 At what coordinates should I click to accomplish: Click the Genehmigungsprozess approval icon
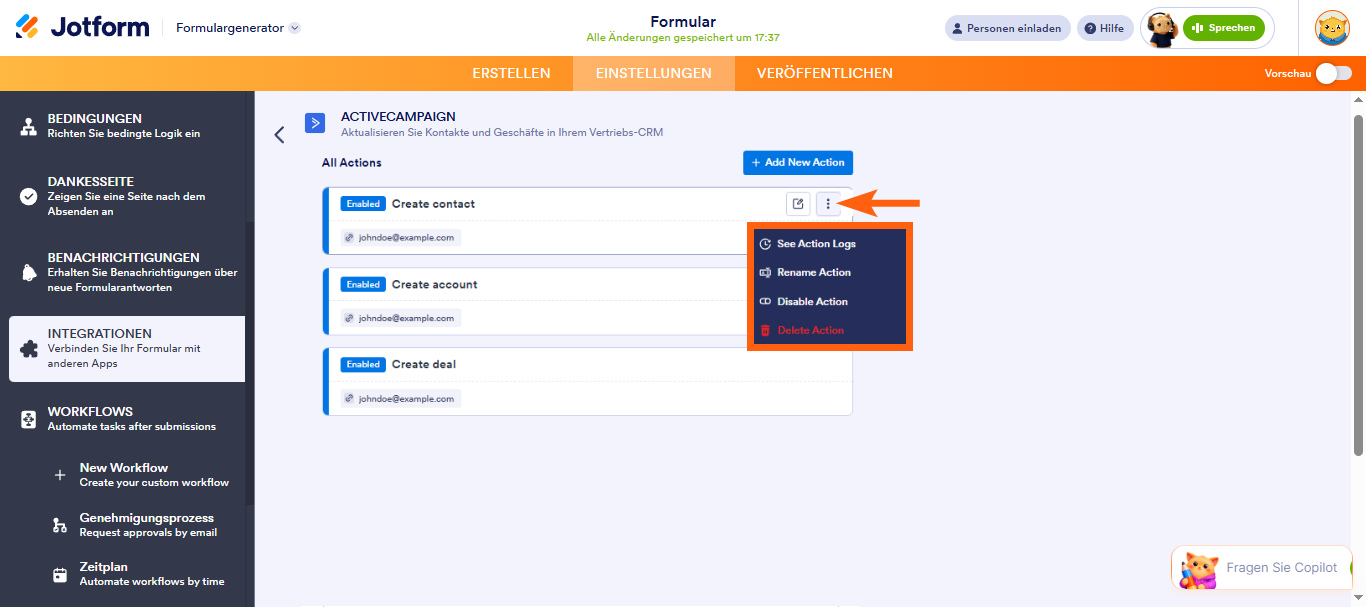pos(60,525)
